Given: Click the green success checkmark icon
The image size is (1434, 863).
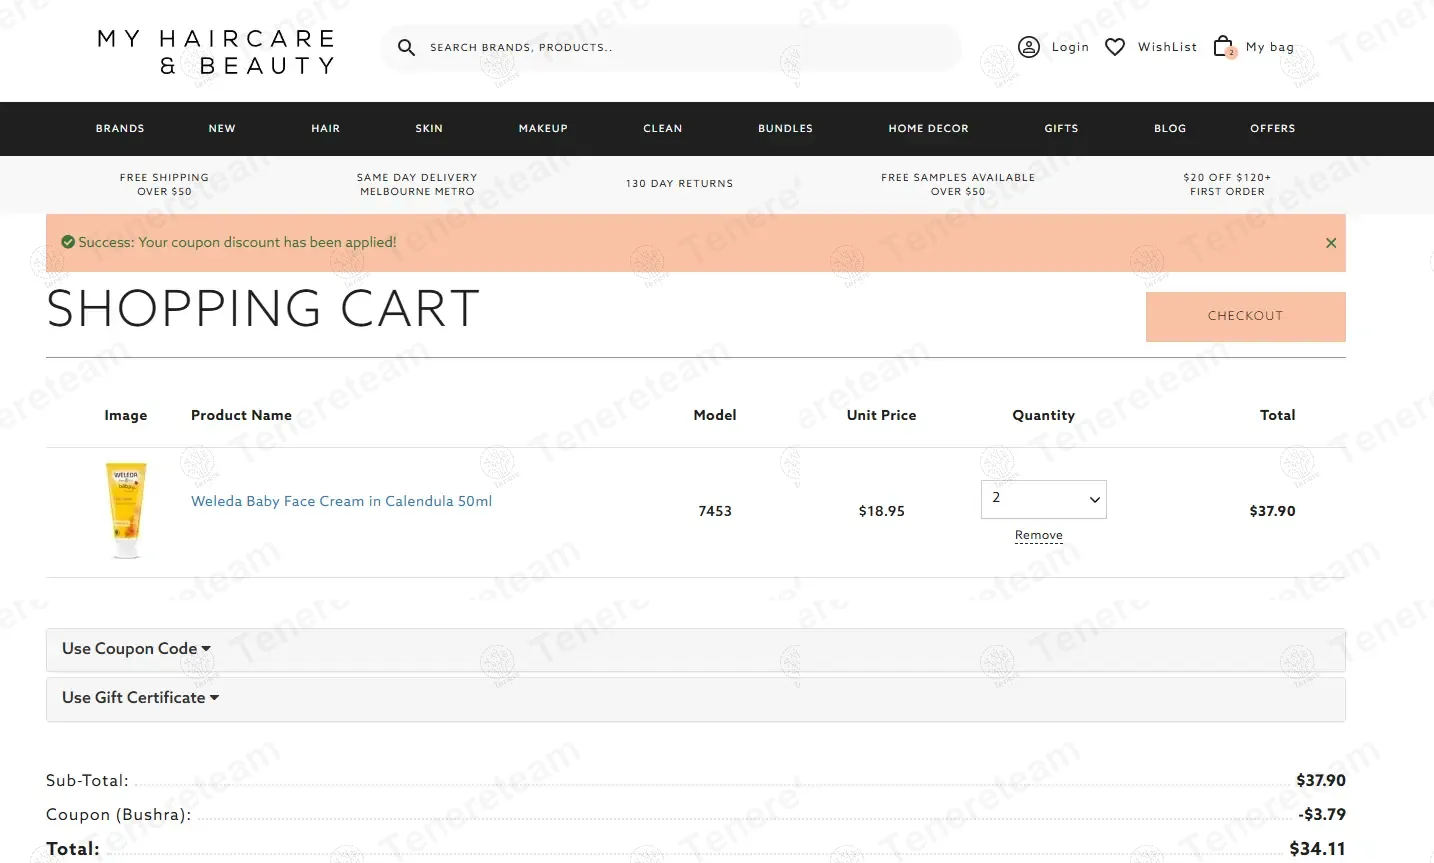Looking at the screenshot, I should [68, 242].
